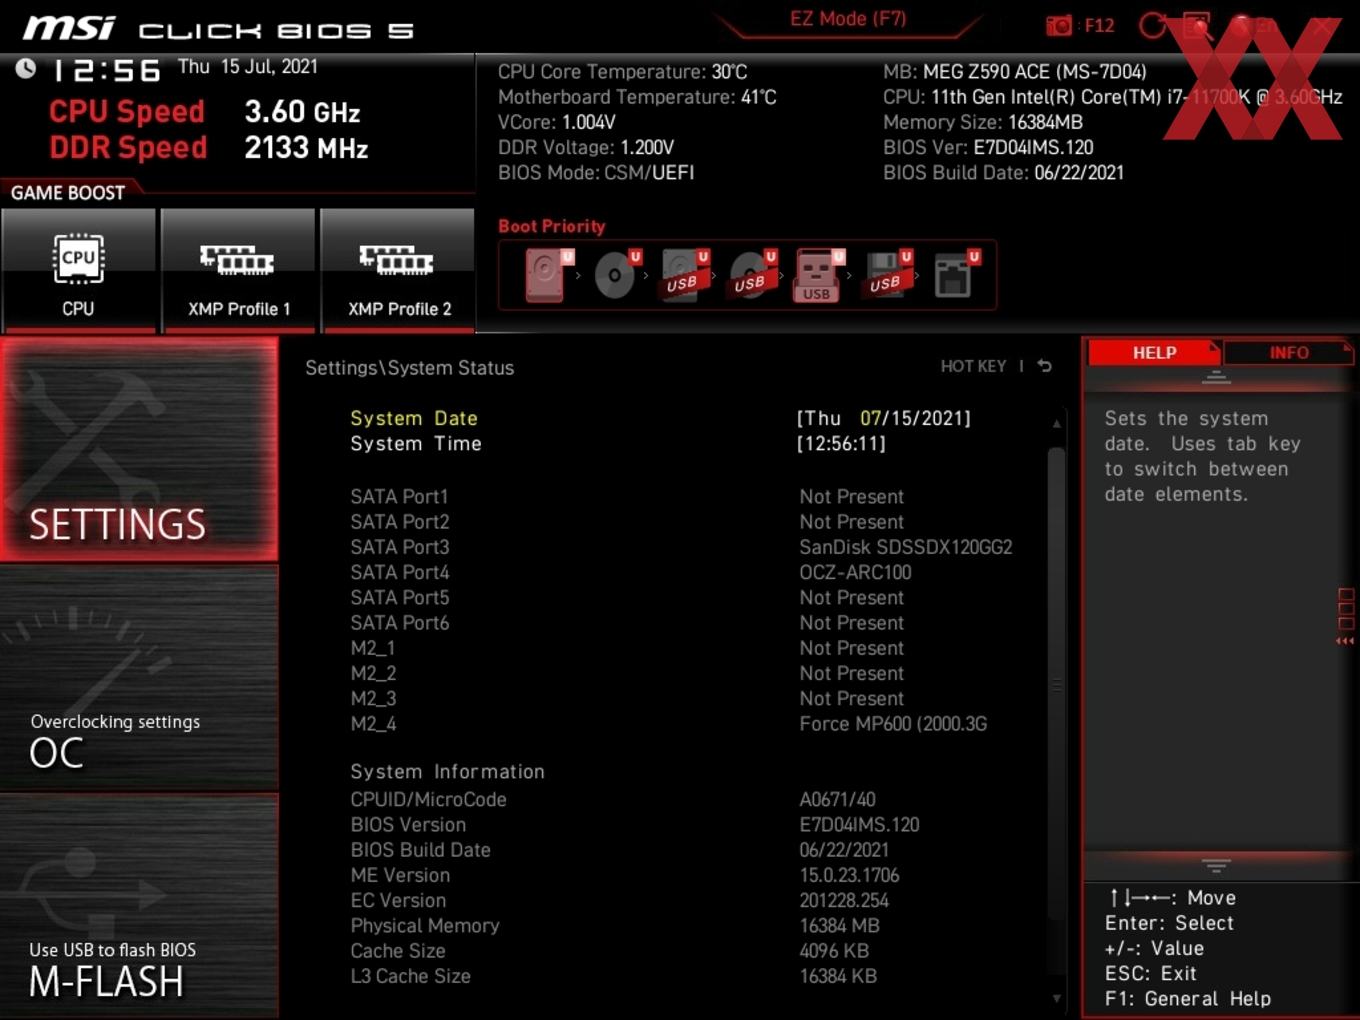Viewport: 1360px width, 1020px height.
Task: Click the screenshot camera icon beside F12
Action: 1058,26
